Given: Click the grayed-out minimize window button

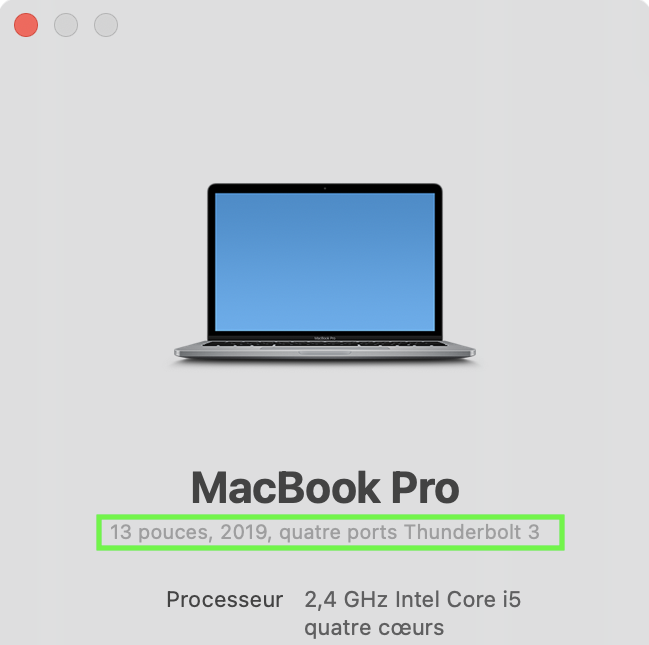Looking at the screenshot, I should click(66, 25).
